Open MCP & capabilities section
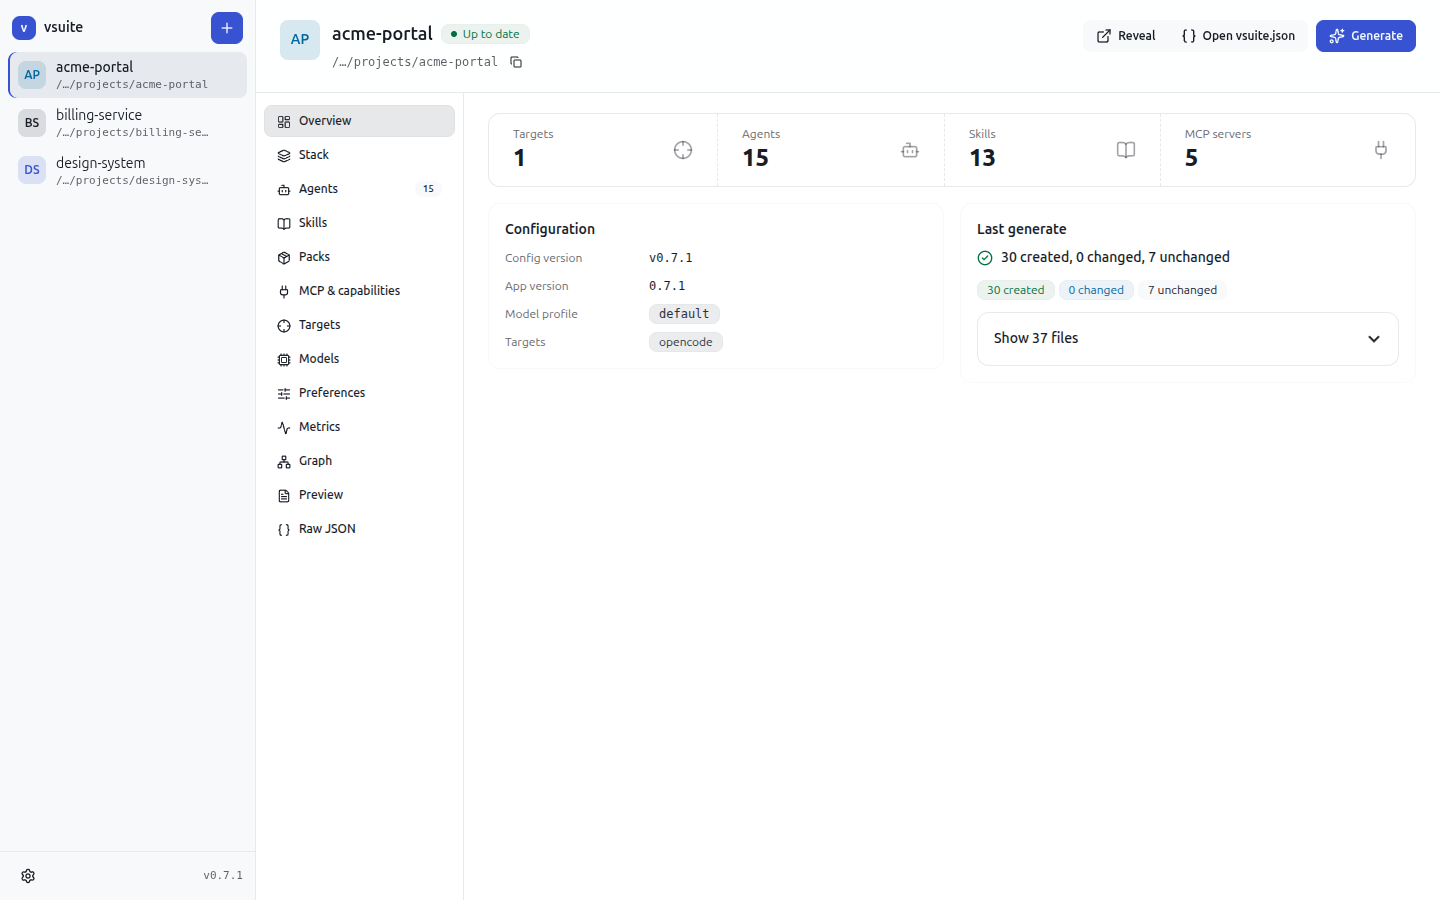 coord(359,291)
